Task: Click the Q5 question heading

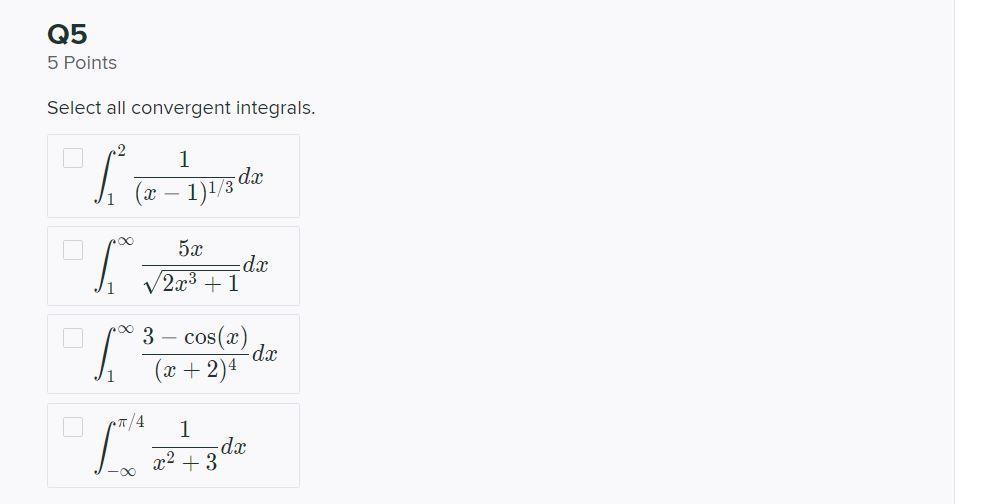Action: (x=67, y=34)
